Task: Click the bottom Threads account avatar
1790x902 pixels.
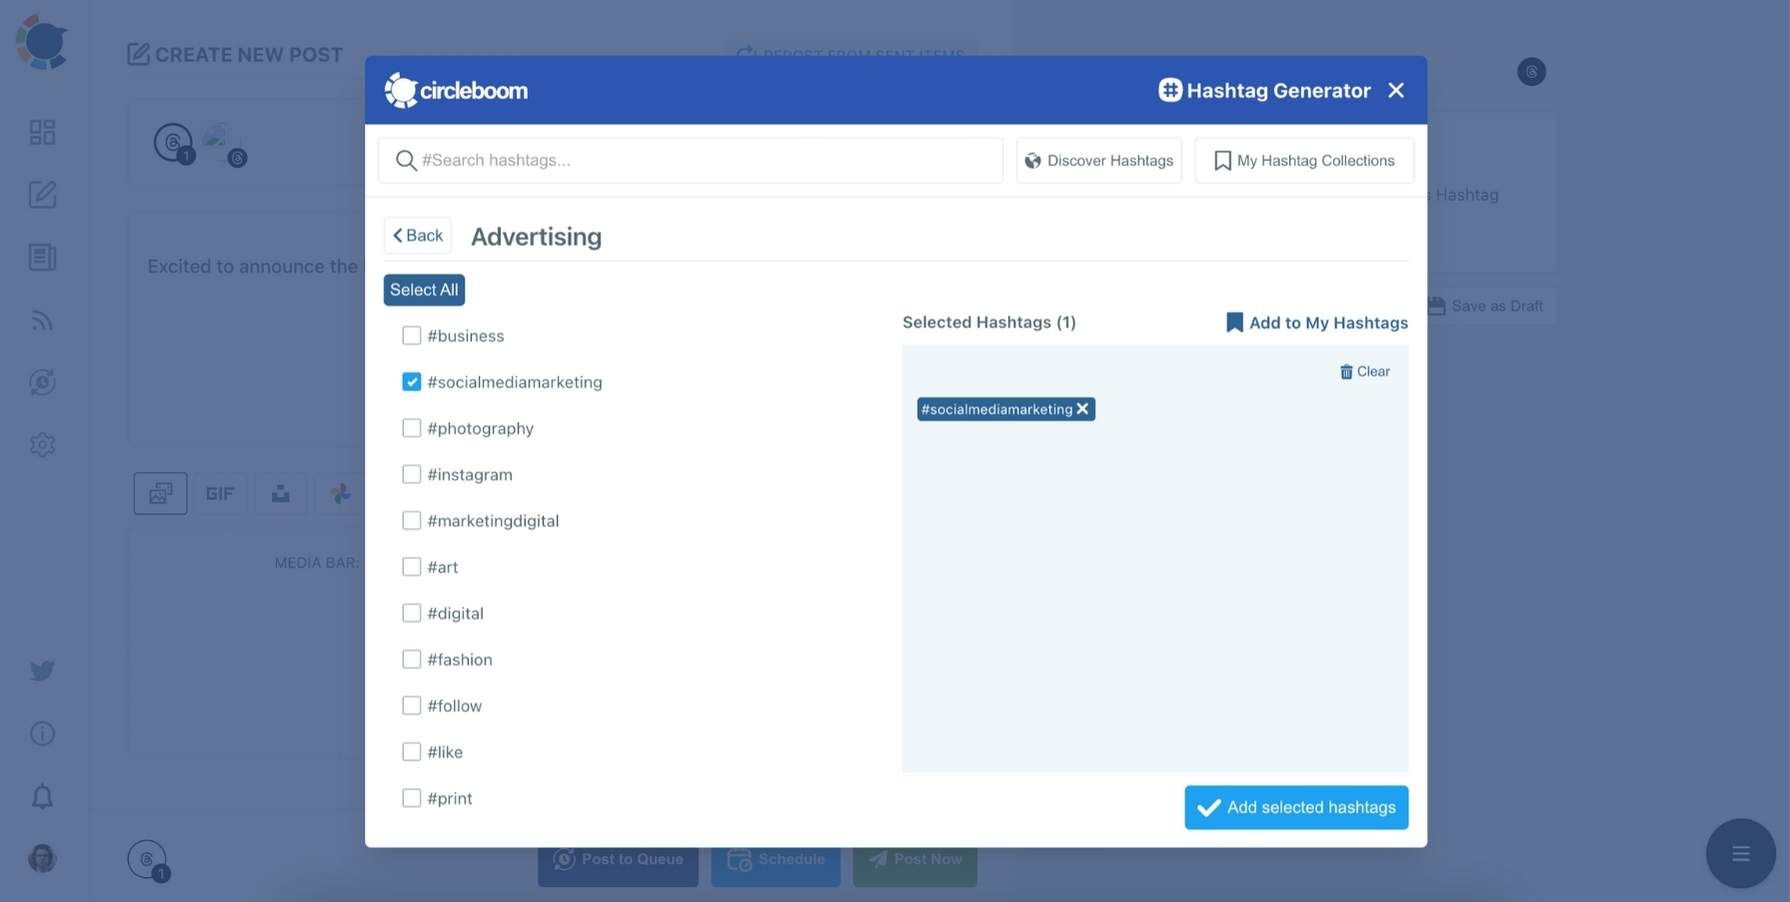Action: pyautogui.click(x=148, y=860)
